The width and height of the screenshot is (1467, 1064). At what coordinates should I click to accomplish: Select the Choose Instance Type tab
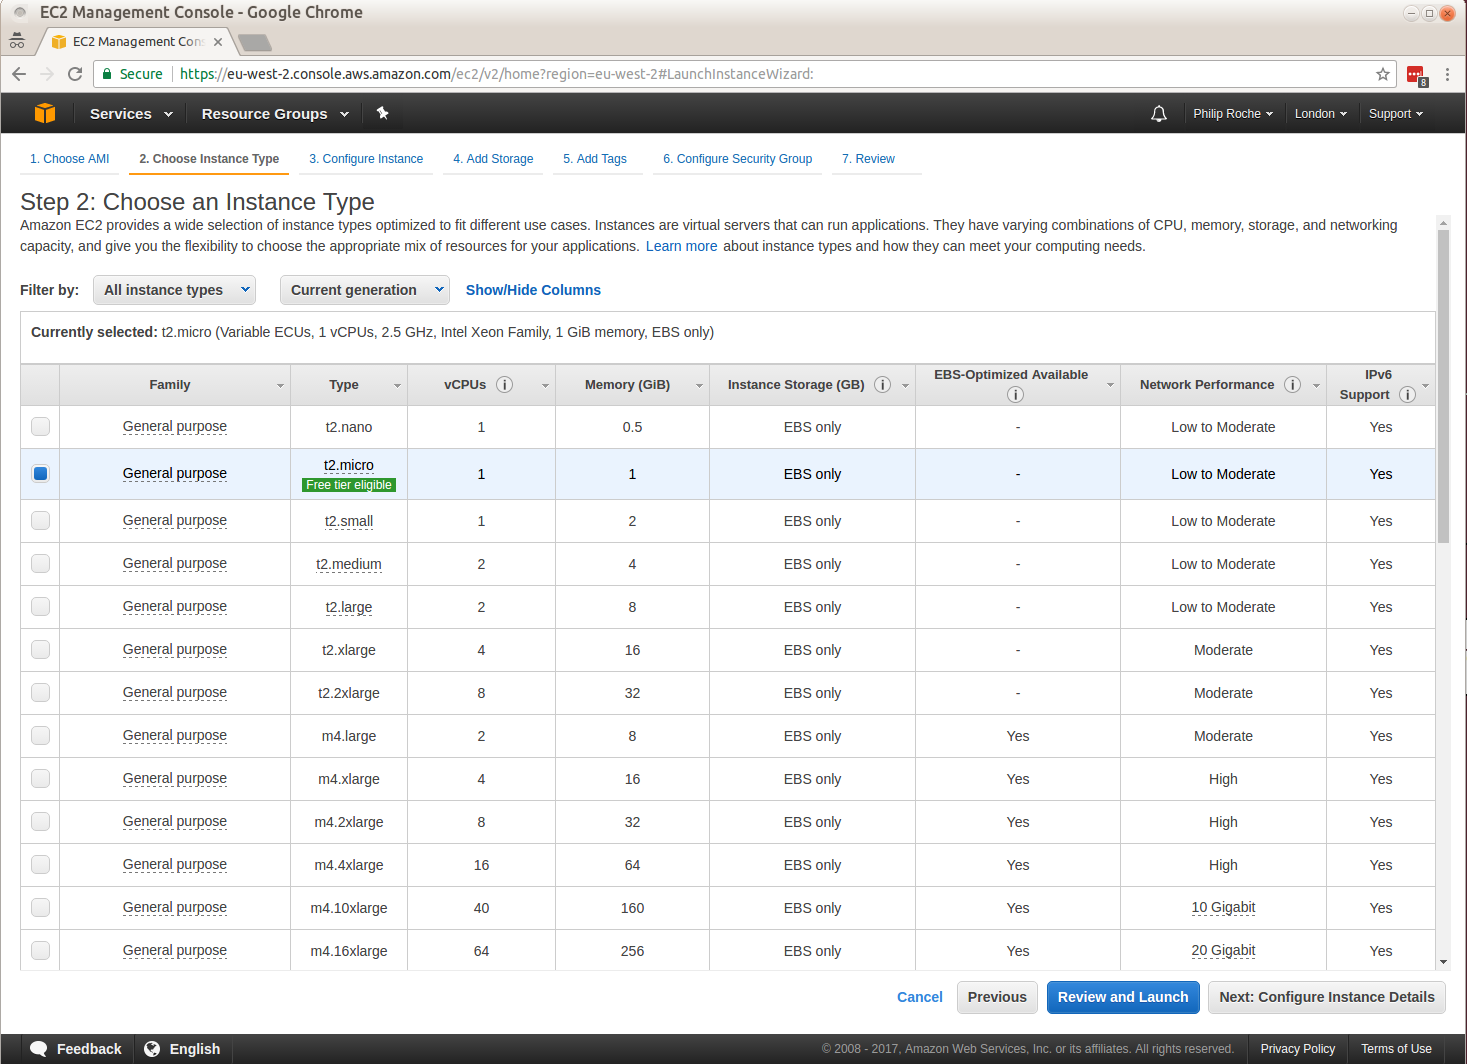(x=209, y=159)
